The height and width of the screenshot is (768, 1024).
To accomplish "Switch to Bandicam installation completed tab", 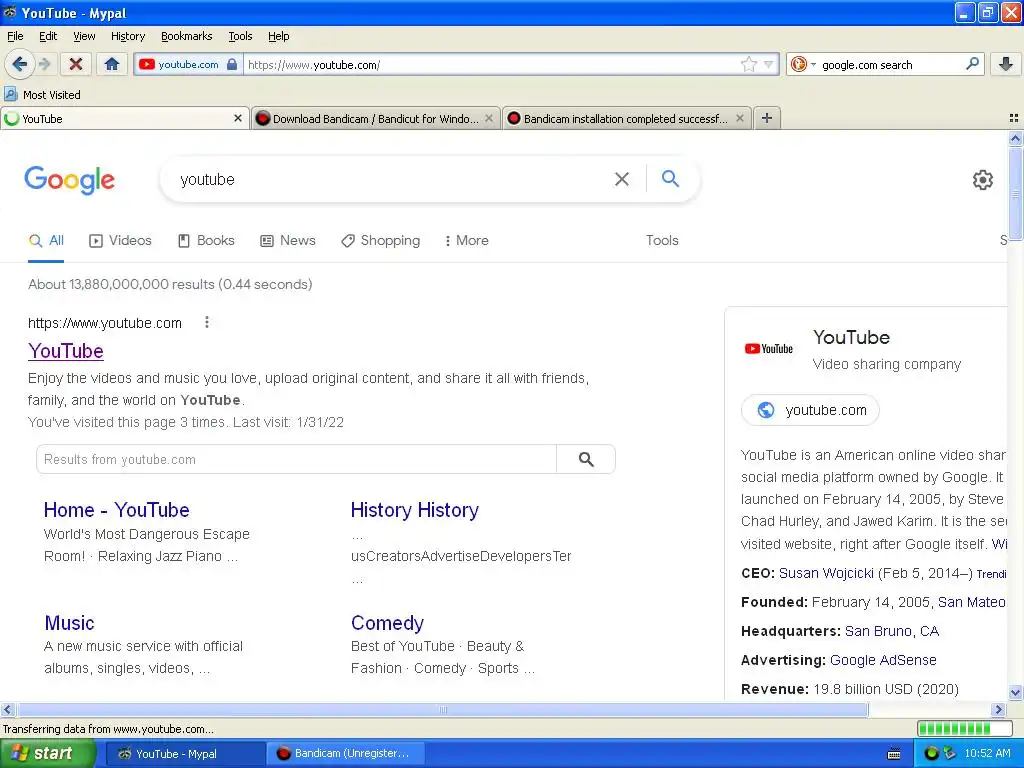I will pos(626,118).
